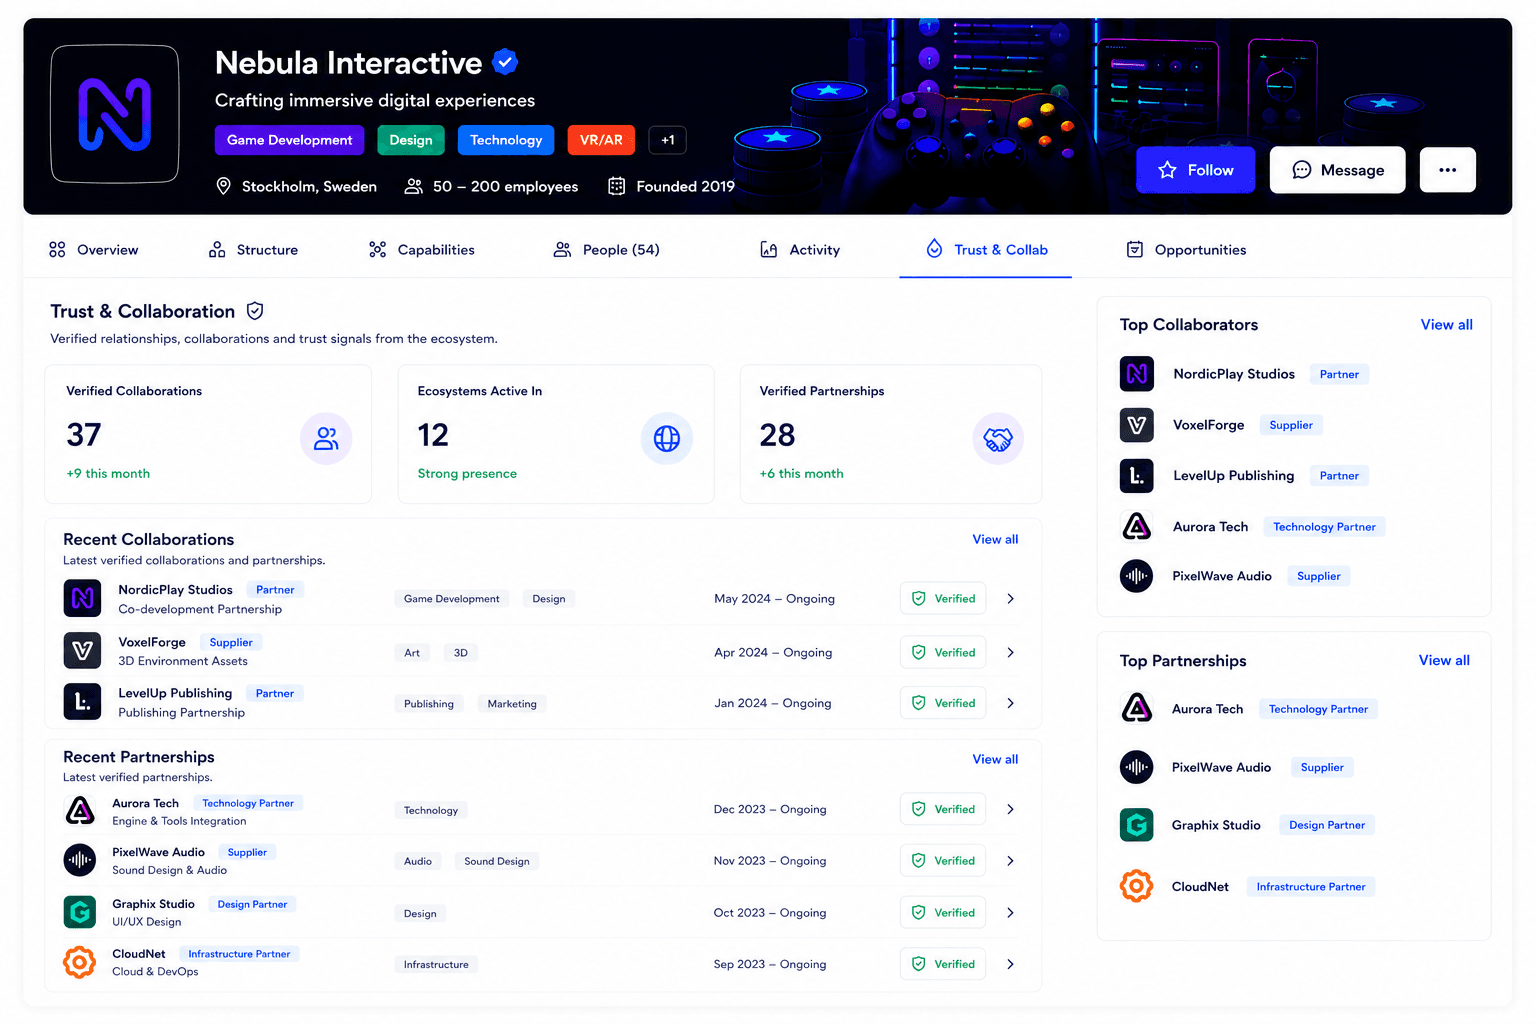
Task: Switch to the Activity tab
Action: click(x=800, y=250)
